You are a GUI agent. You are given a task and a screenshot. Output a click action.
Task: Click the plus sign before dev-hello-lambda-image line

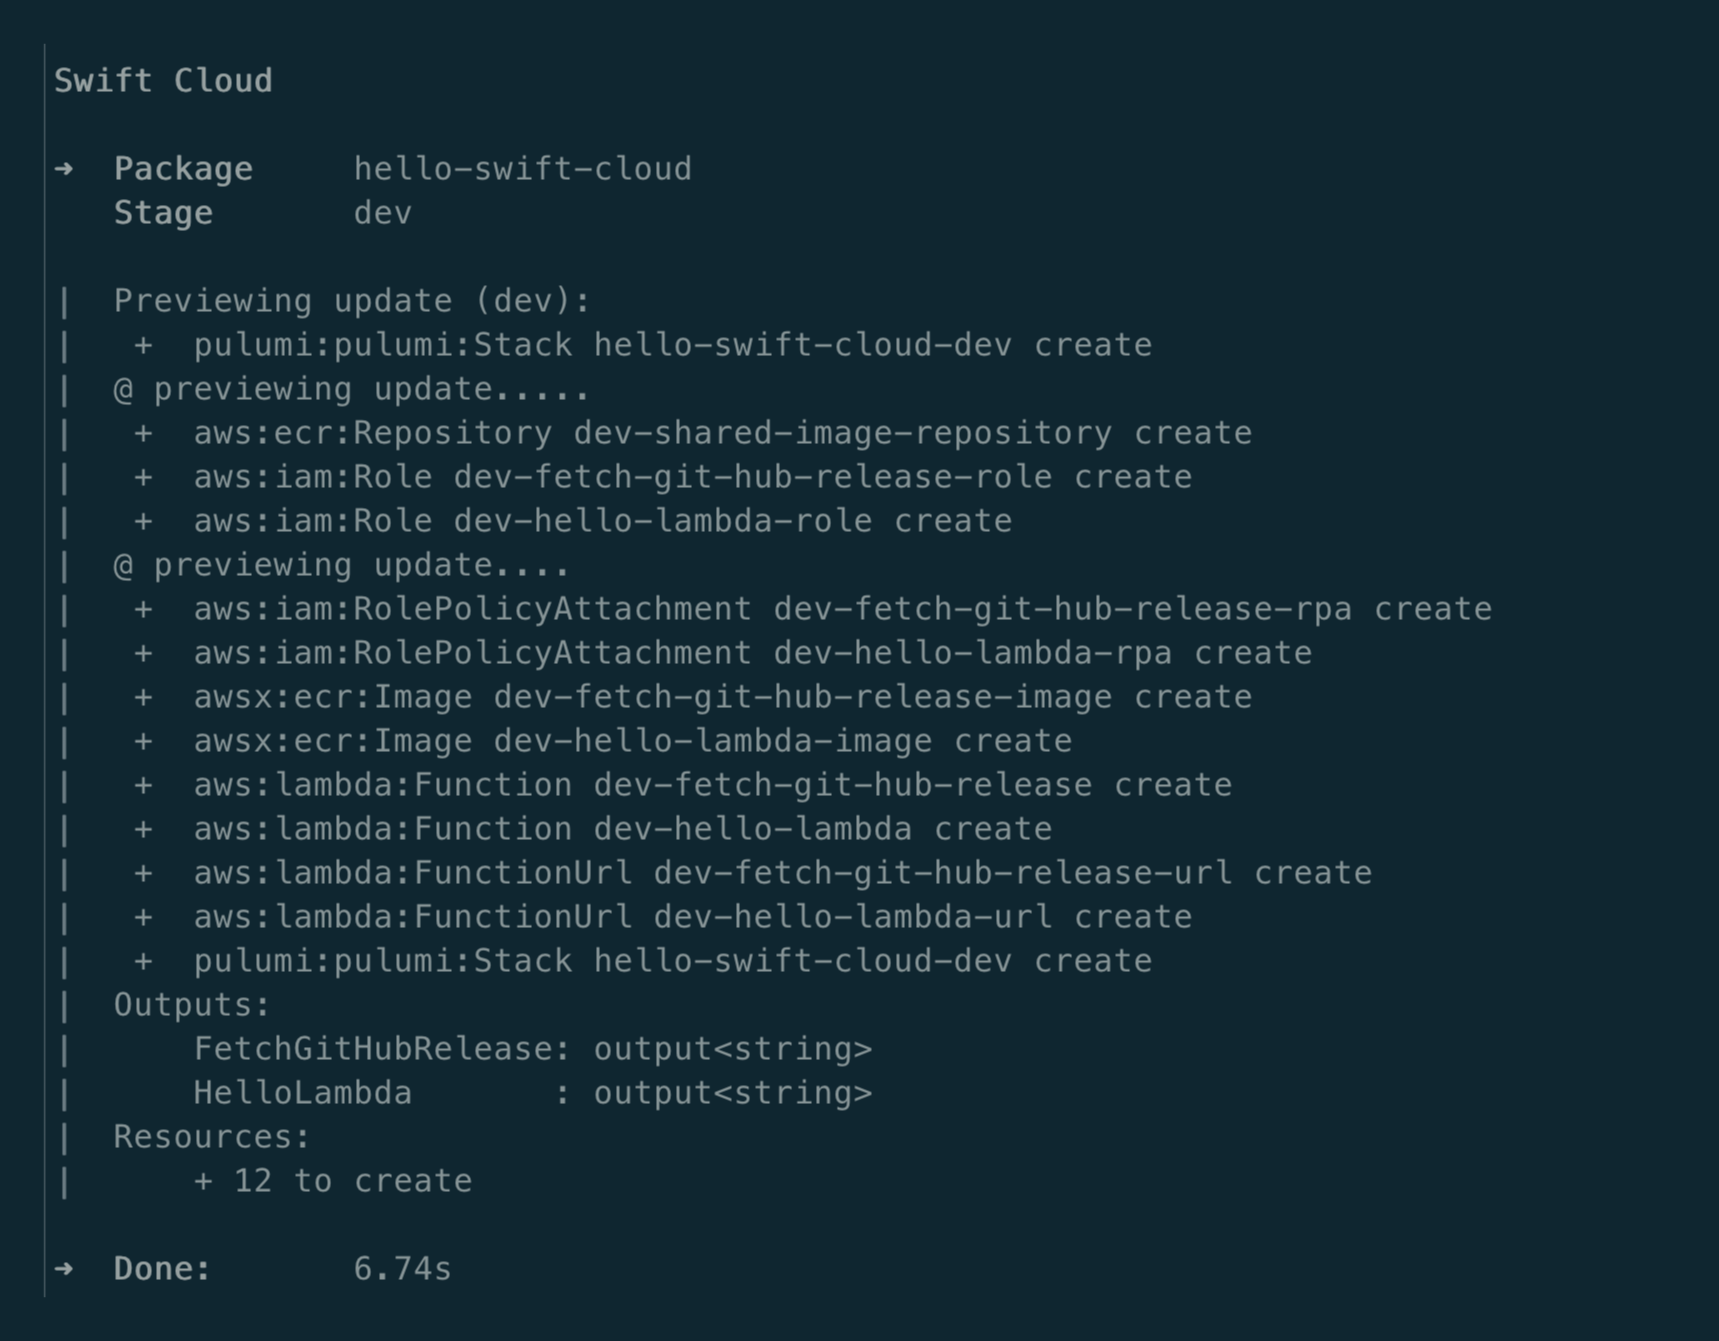pos(144,741)
